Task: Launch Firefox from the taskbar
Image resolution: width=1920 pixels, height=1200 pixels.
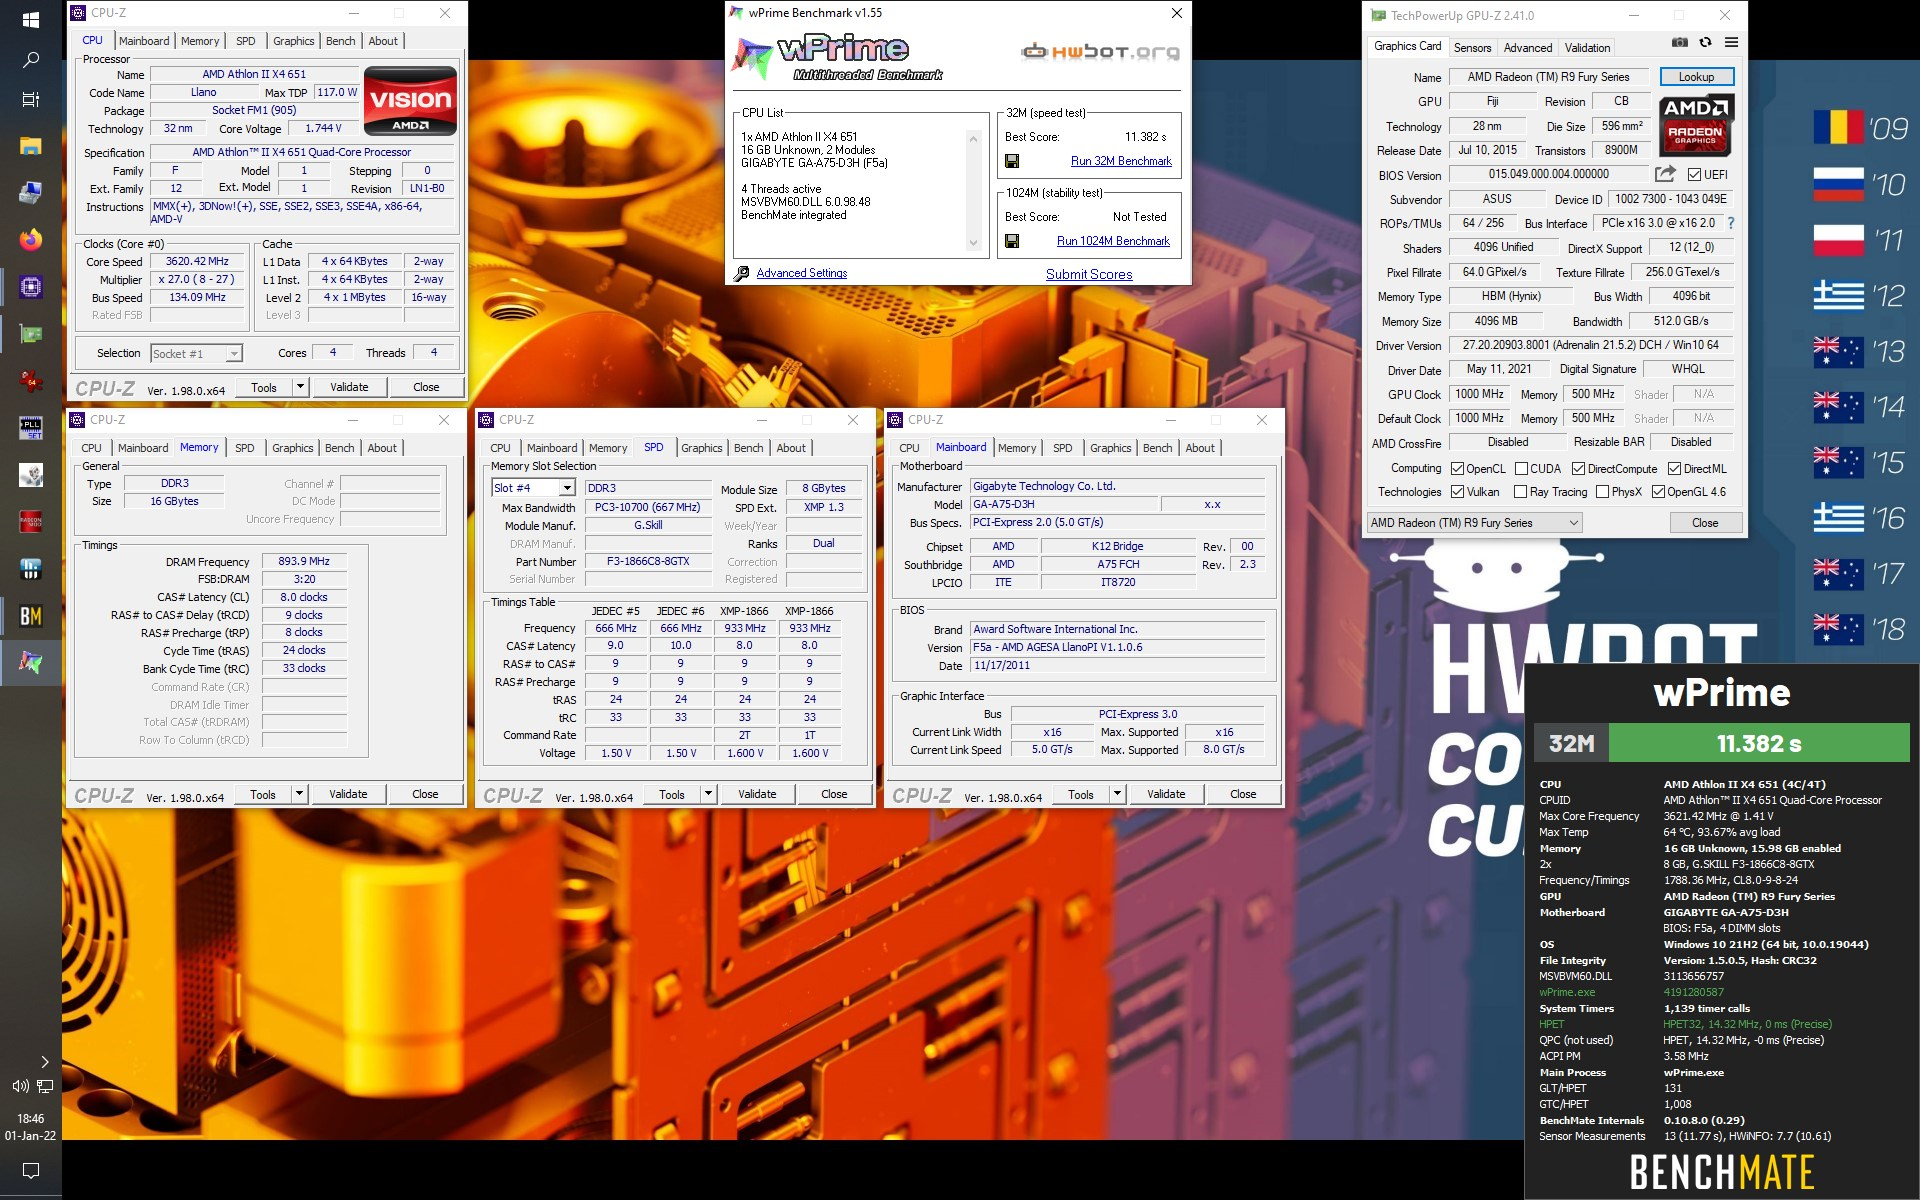Action: coord(31,240)
